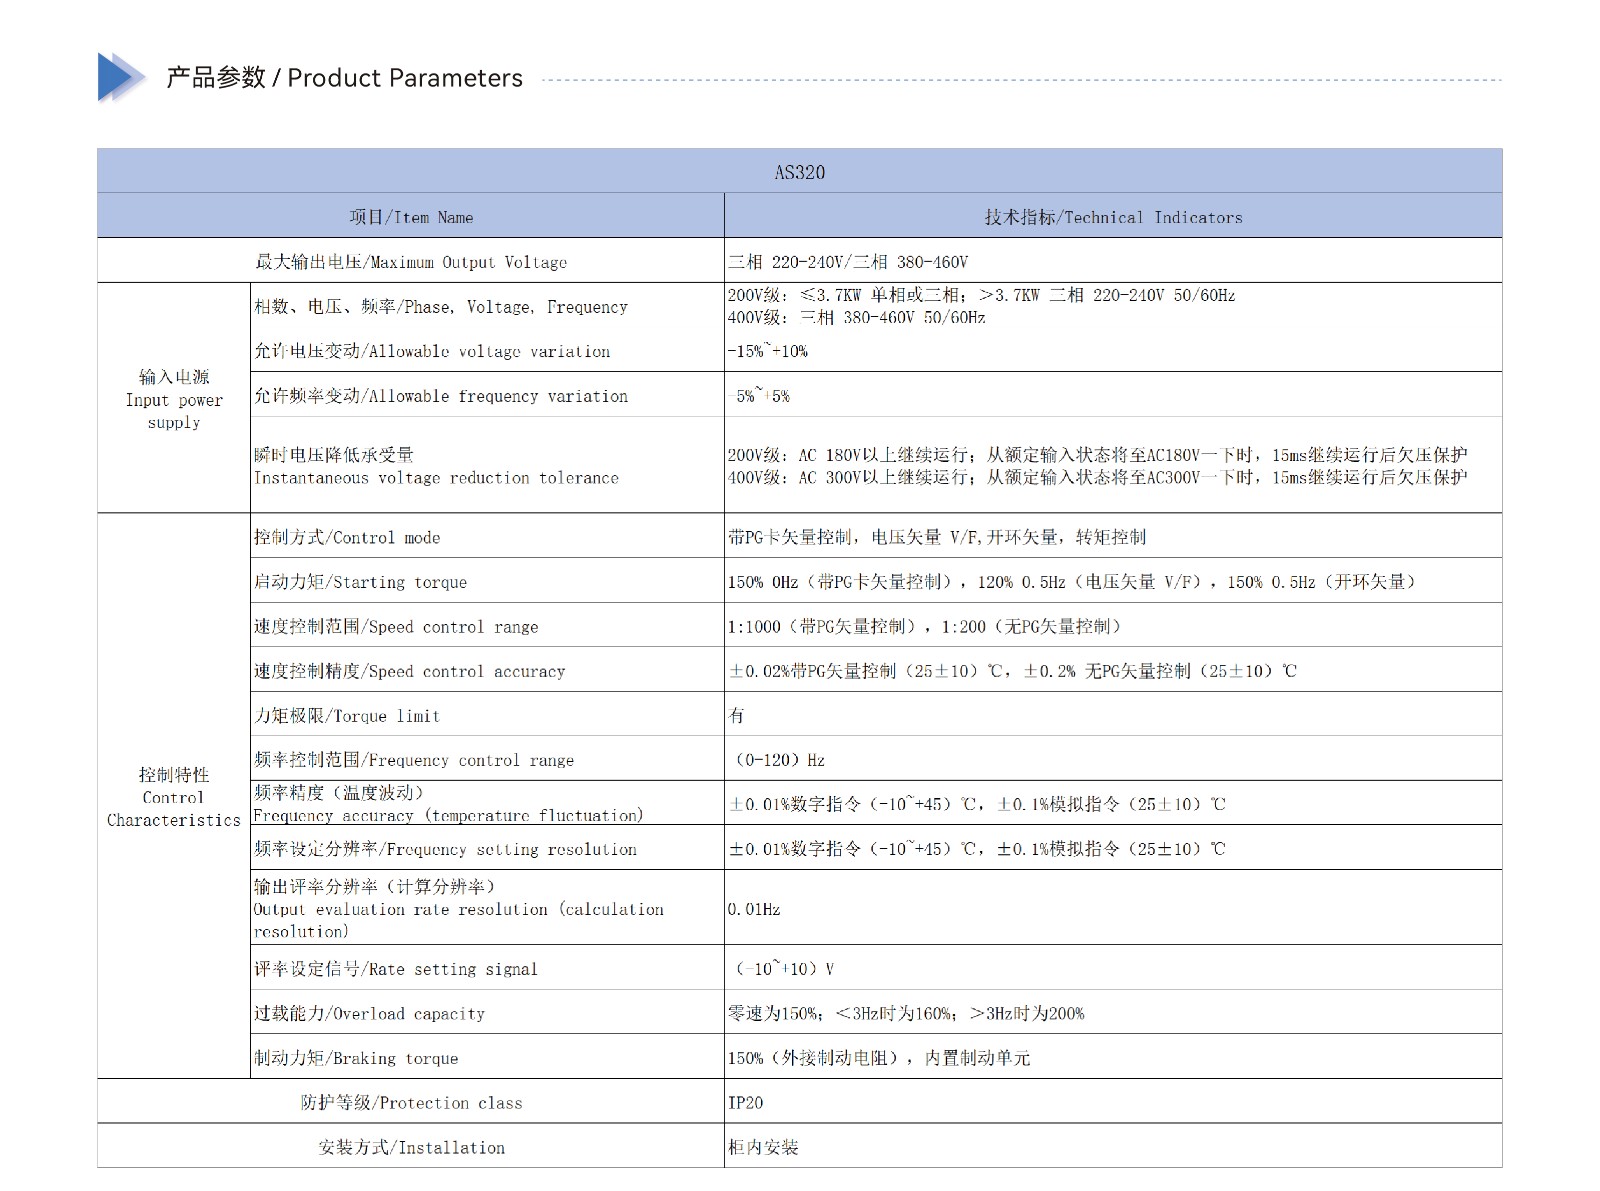Click the '±0.02%带PG矢量控制' value
The height and width of the screenshot is (1191, 1600).
click(x=1012, y=671)
